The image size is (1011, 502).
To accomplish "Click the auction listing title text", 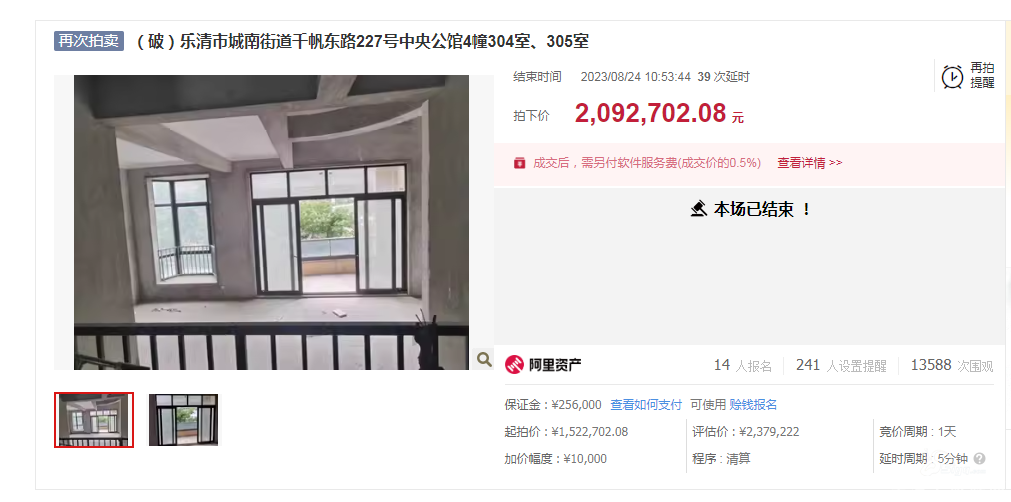I will click(362, 42).
